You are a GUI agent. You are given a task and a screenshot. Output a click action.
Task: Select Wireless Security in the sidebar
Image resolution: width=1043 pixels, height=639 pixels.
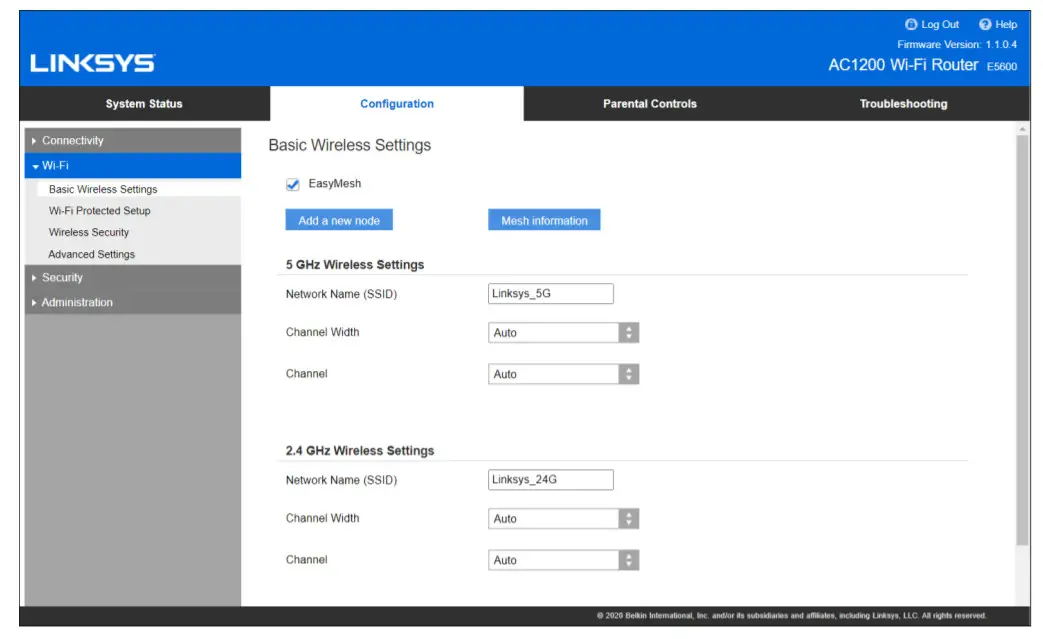(88, 232)
